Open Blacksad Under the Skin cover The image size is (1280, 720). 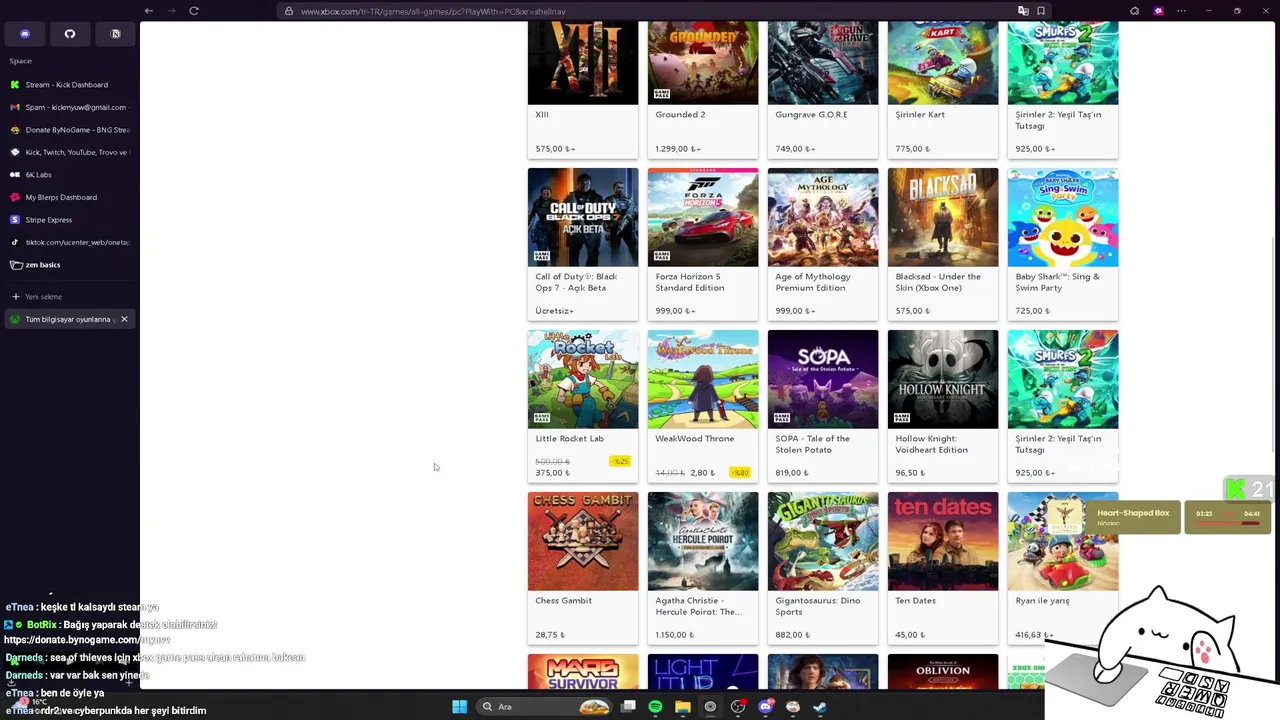tap(943, 217)
